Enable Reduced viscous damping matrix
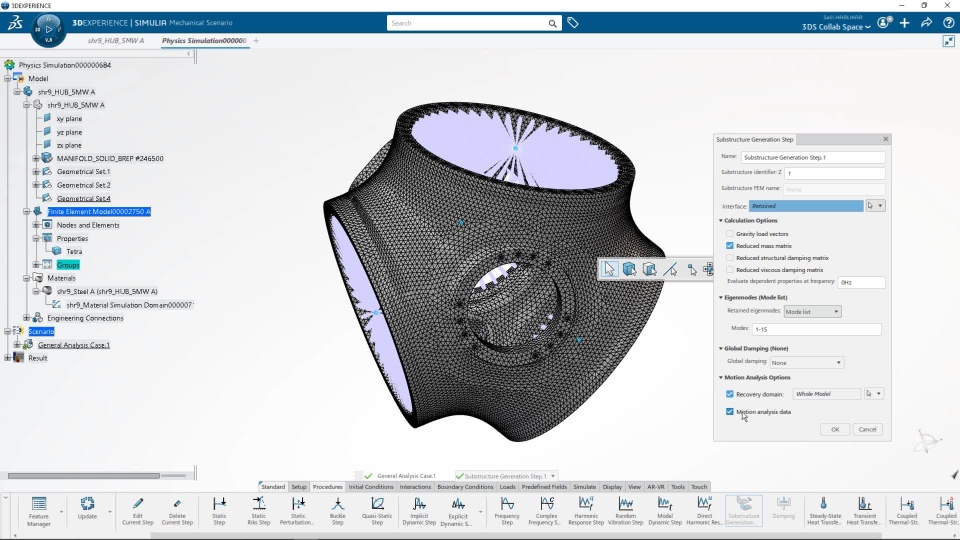Image resolution: width=960 pixels, height=540 pixels. [730, 269]
